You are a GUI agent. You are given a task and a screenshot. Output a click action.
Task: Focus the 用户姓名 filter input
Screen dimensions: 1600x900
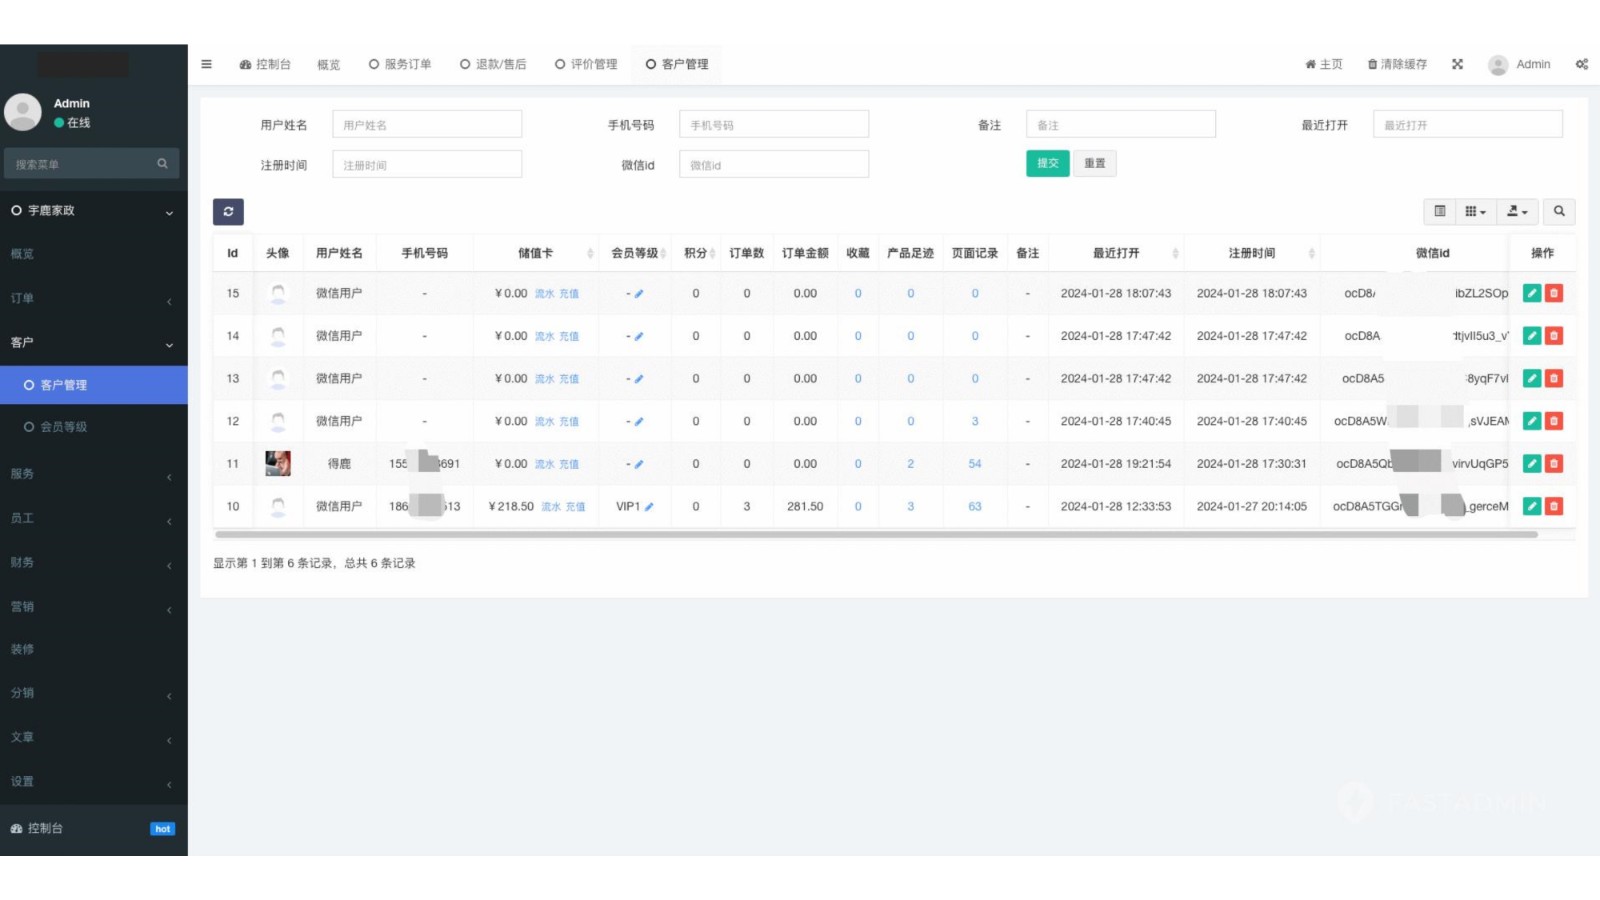(x=427, y=125)
